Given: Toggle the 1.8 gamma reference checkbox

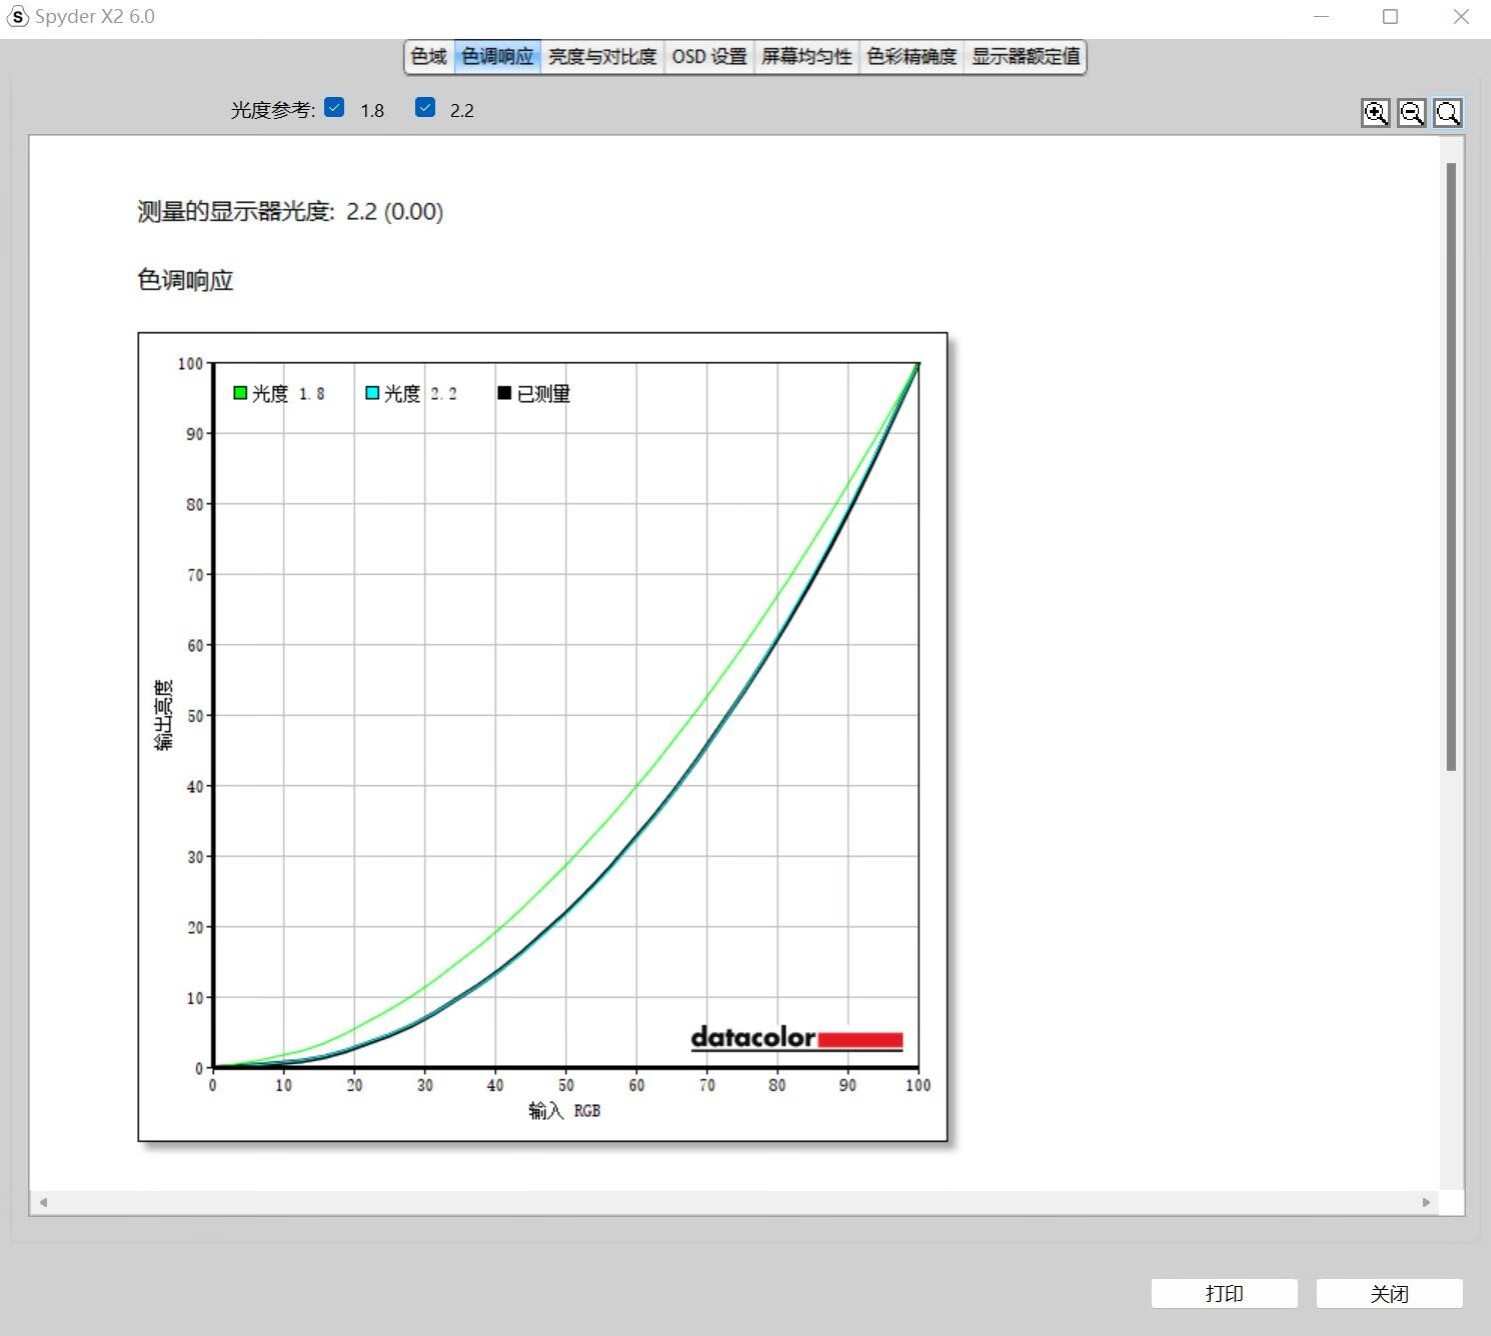Looking at the screenshot, I should [x=335, y=108].
